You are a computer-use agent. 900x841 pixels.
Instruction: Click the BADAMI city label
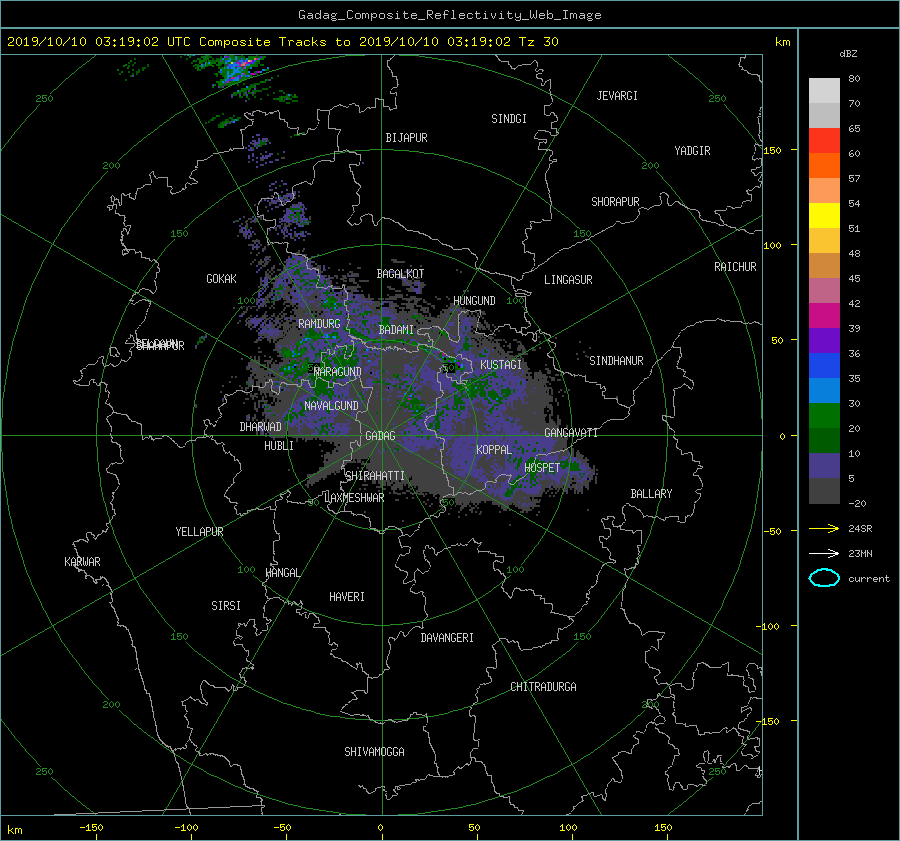click(x=396, y=330)
